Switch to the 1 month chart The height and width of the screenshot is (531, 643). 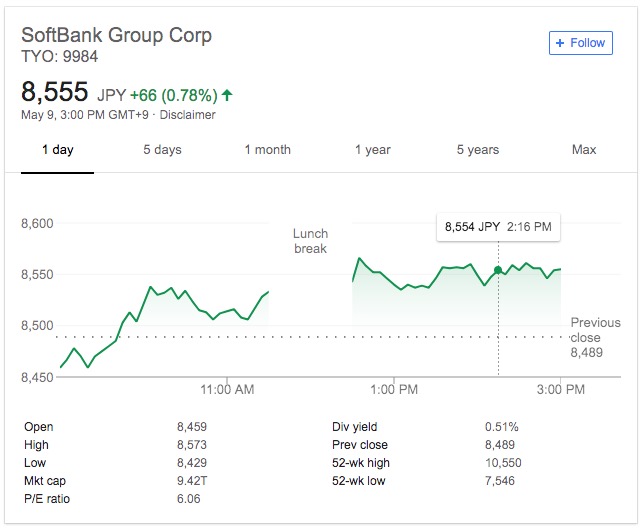pyautogui.click(x=267, y=150)
